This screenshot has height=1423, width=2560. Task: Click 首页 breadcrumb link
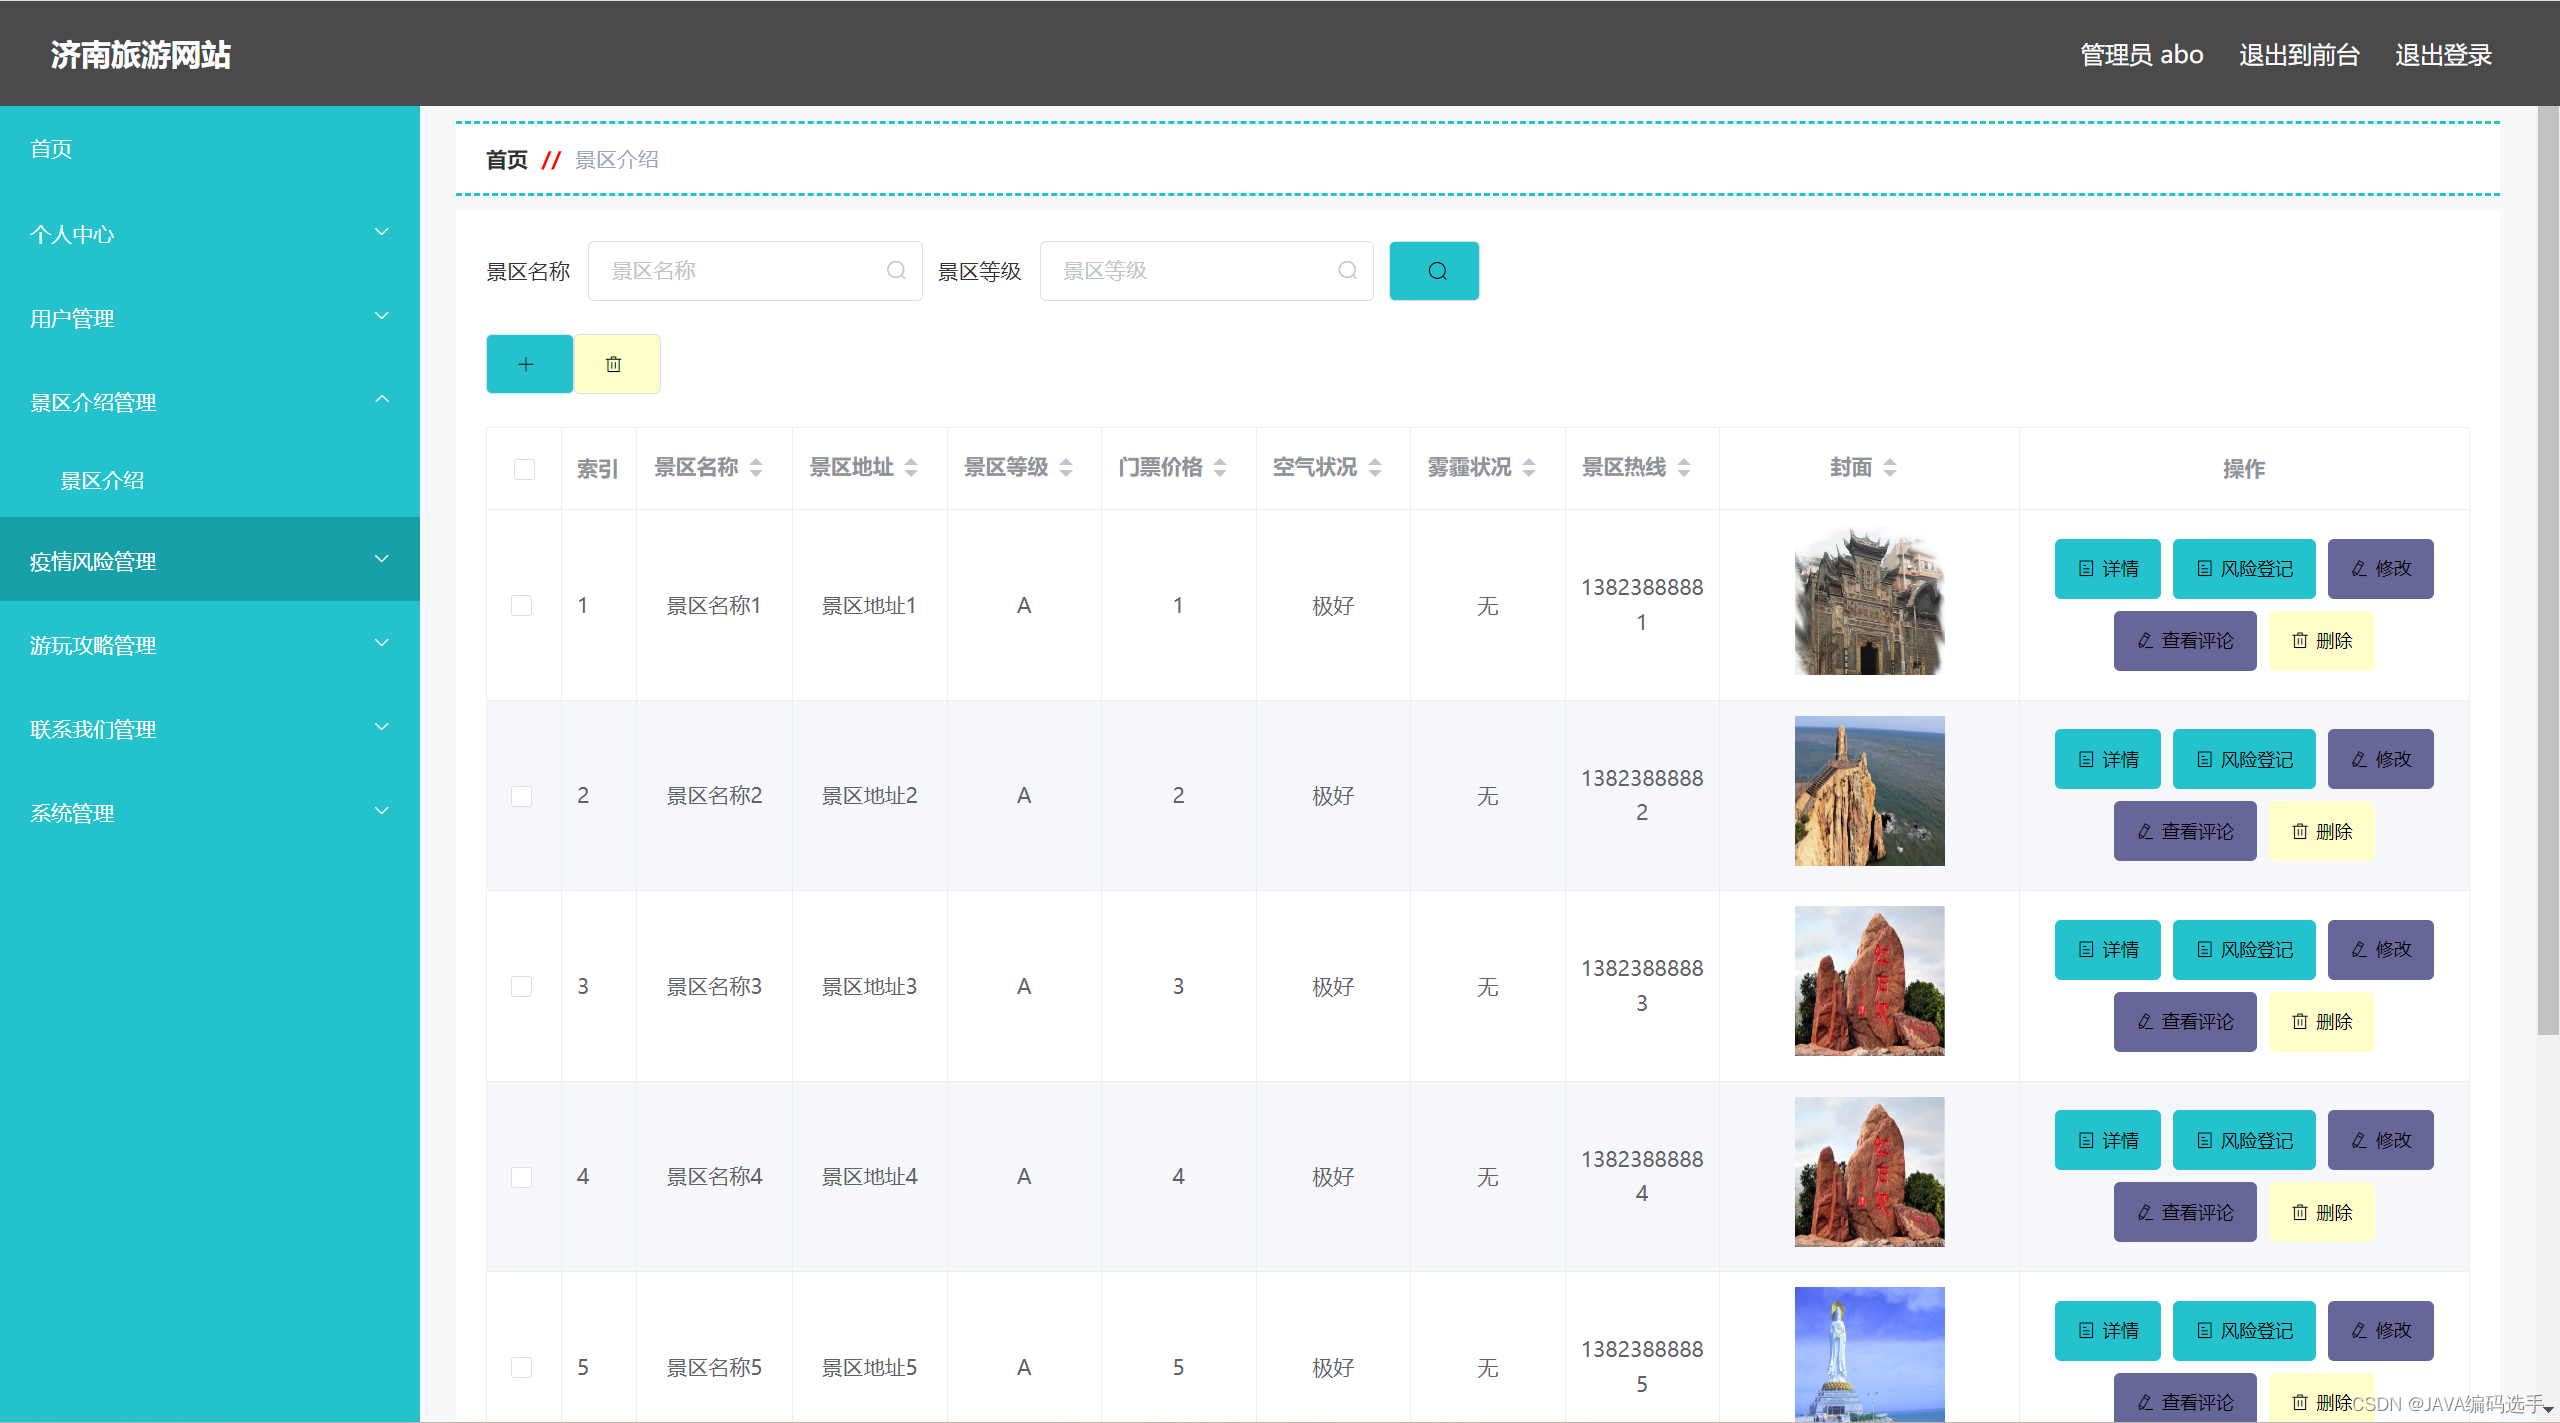[x=506, y=160]
